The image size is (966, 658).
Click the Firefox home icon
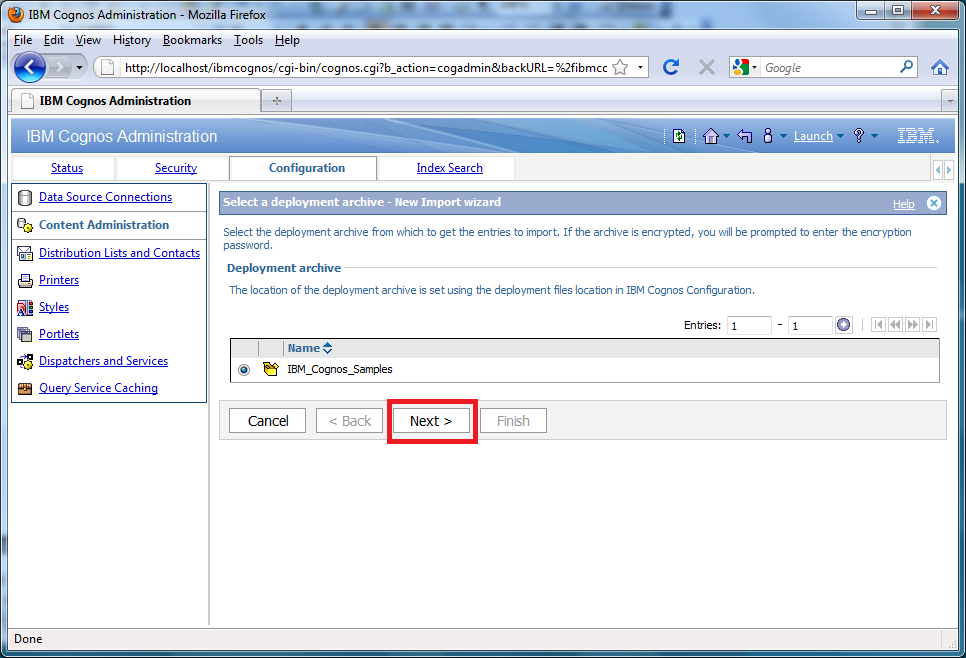[940, 67]
